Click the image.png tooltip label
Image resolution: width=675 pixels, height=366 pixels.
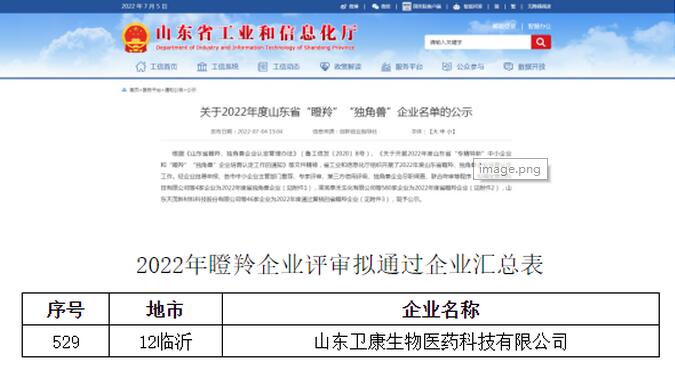[x=510, y=169]
